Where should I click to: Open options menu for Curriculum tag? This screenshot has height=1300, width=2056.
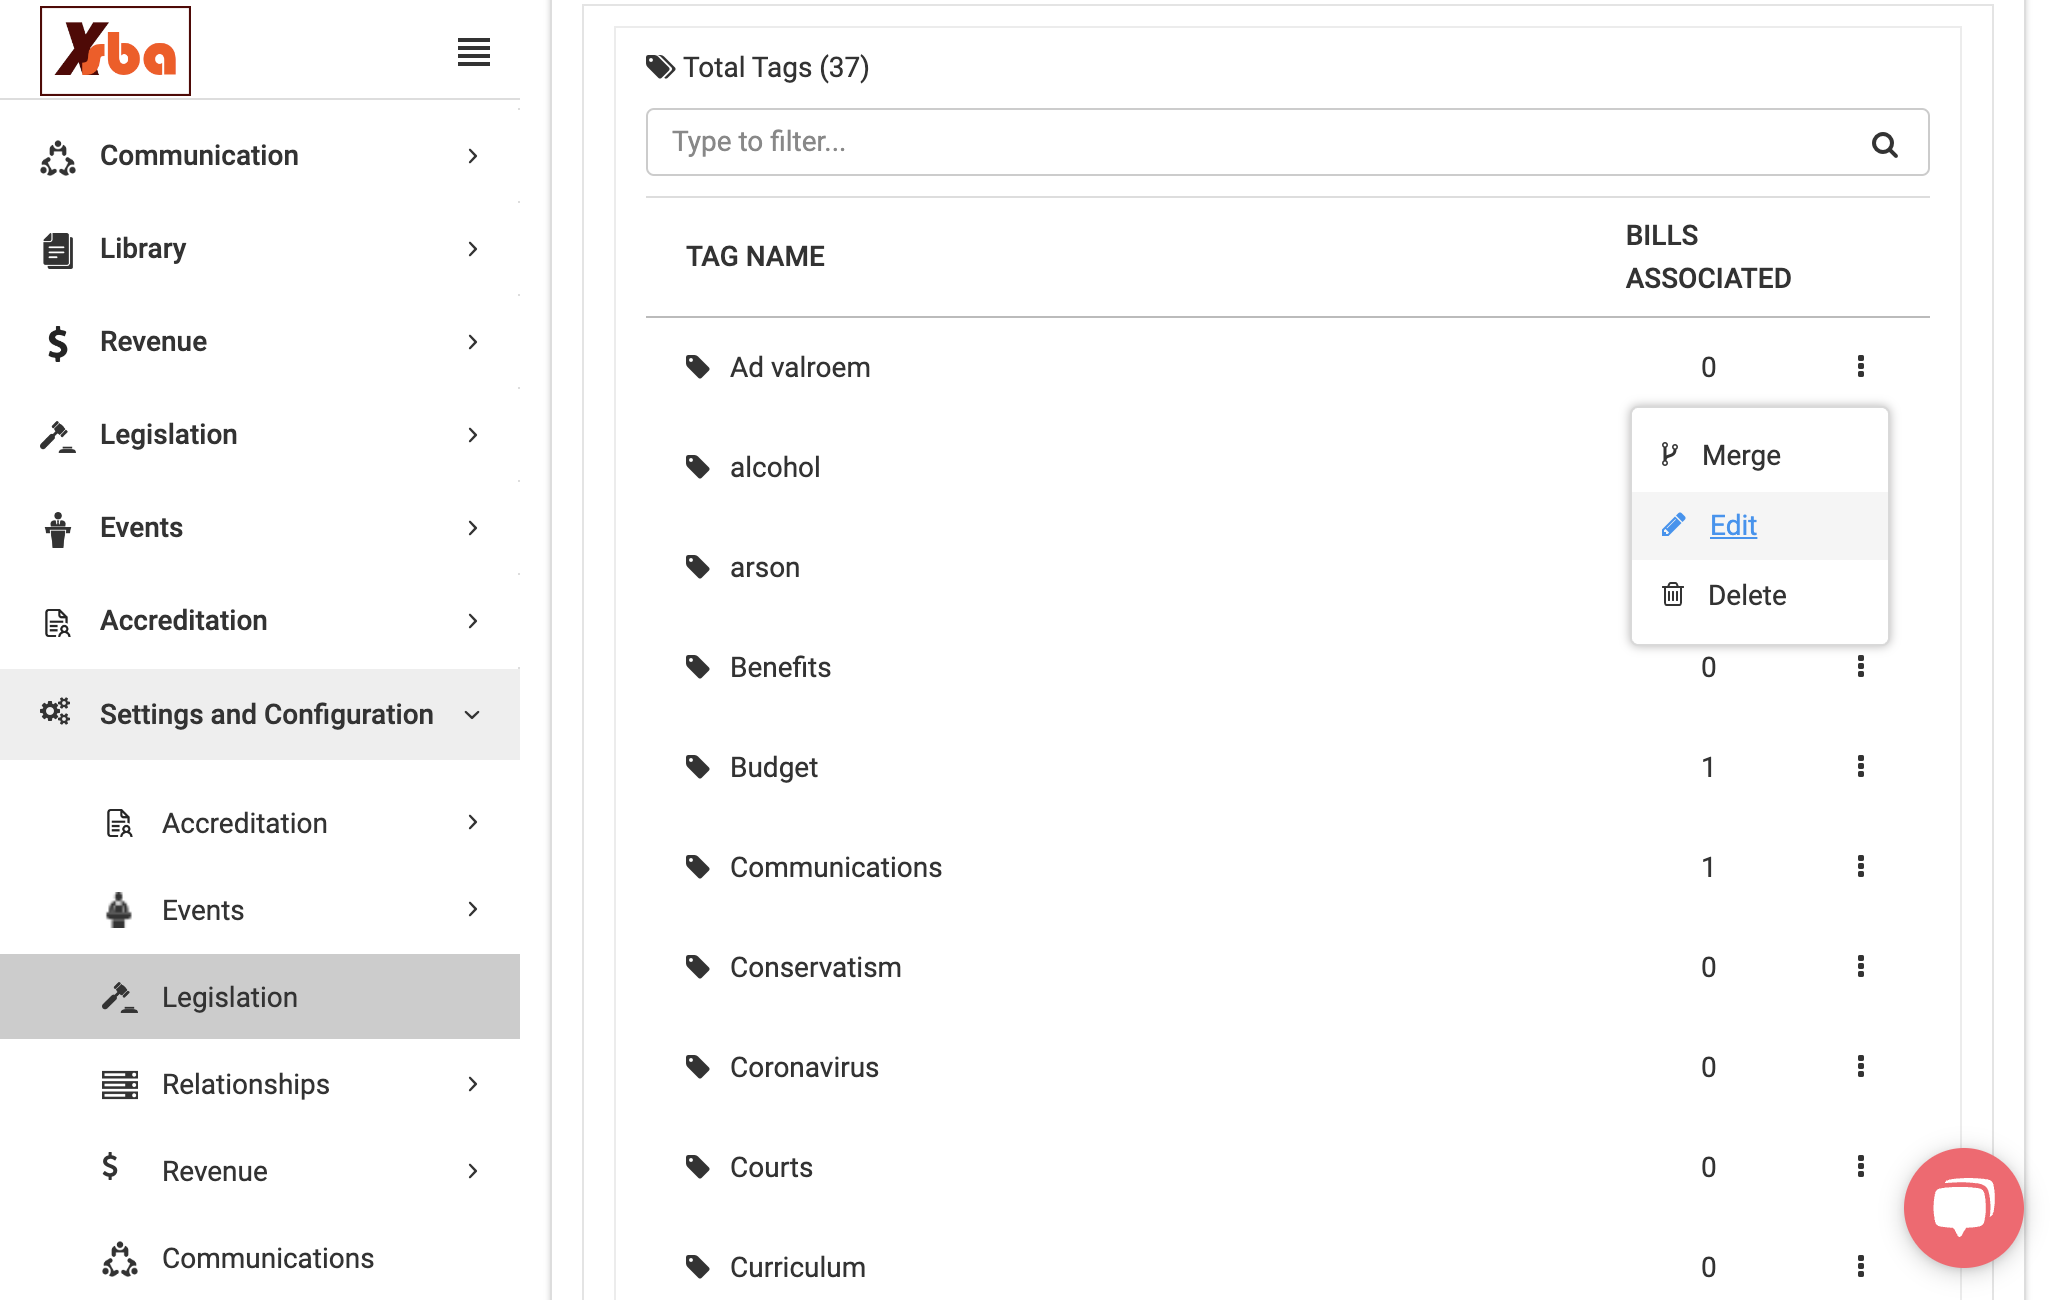[1861, 1267]
